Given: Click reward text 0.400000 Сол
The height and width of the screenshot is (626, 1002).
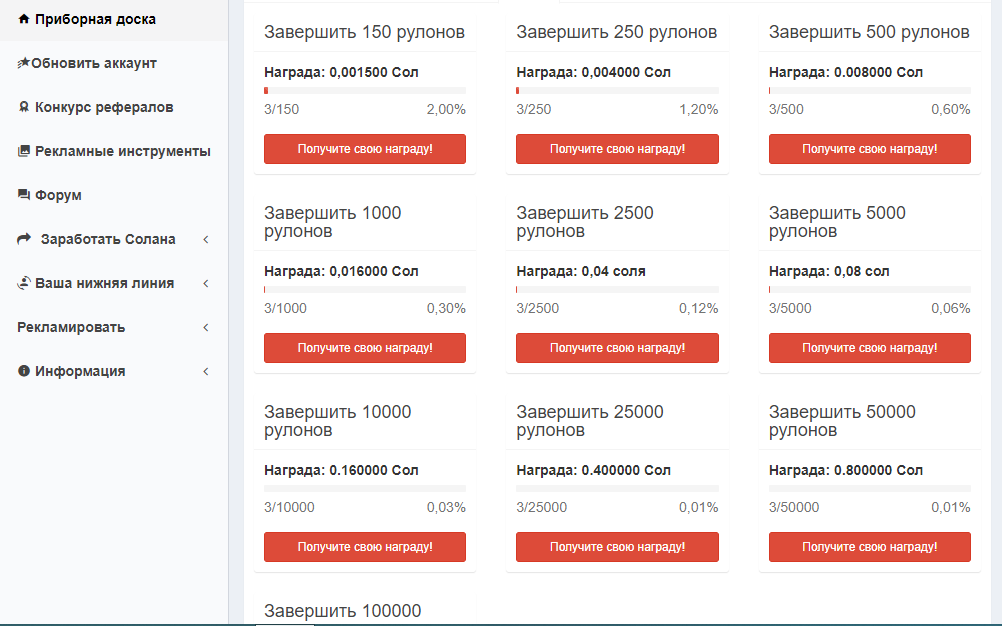Looking at the screenshot, I should (x=626, y=471).
